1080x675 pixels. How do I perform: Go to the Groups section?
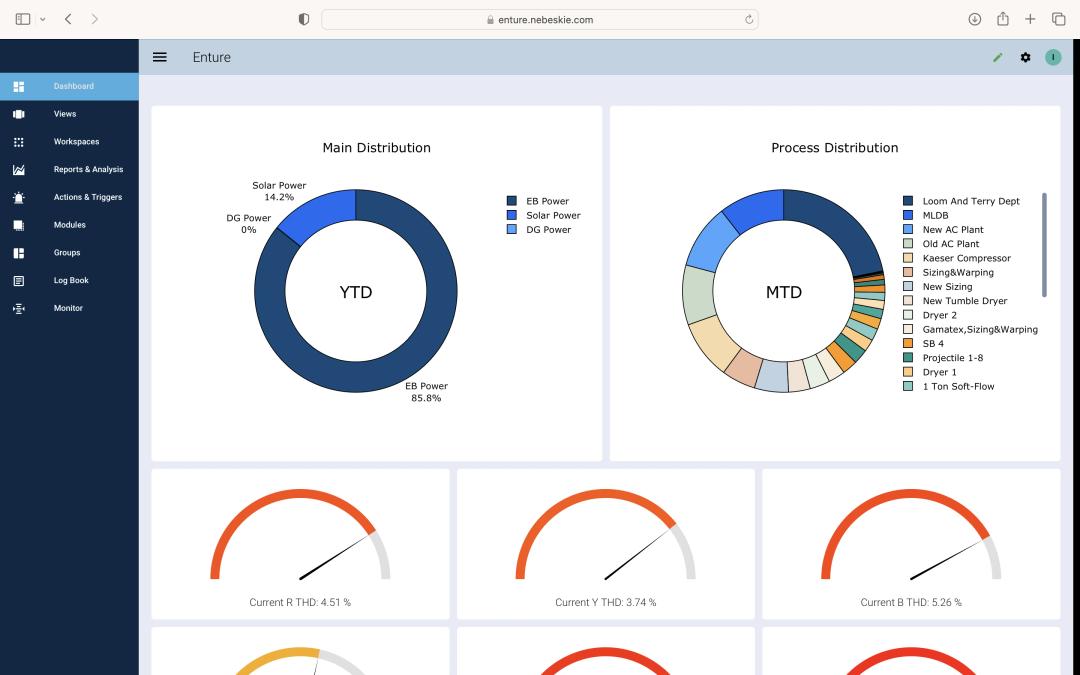coord(69,253)
